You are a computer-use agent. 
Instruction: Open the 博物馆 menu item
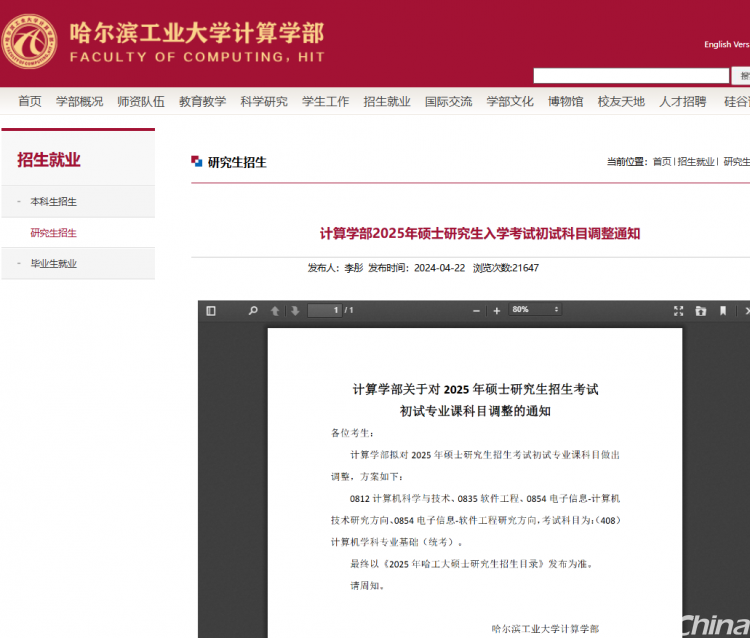click(566, 101)
